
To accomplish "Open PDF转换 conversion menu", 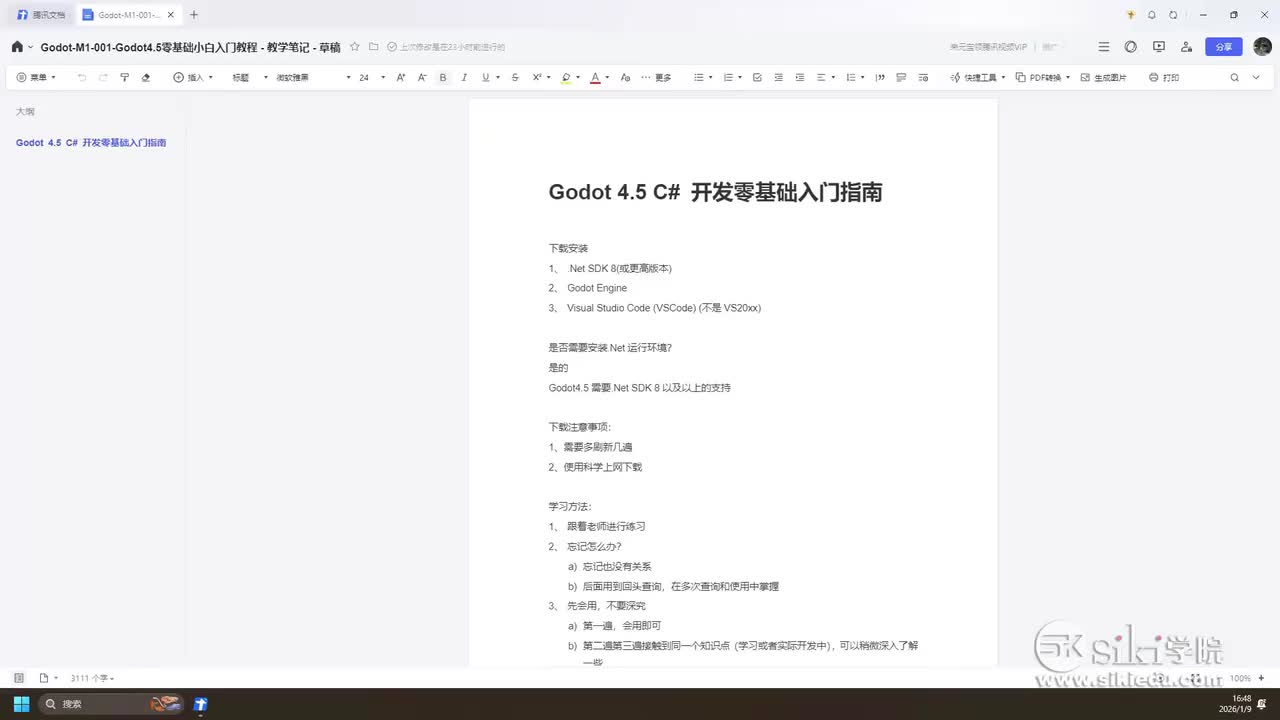I will coord(1042,77).
